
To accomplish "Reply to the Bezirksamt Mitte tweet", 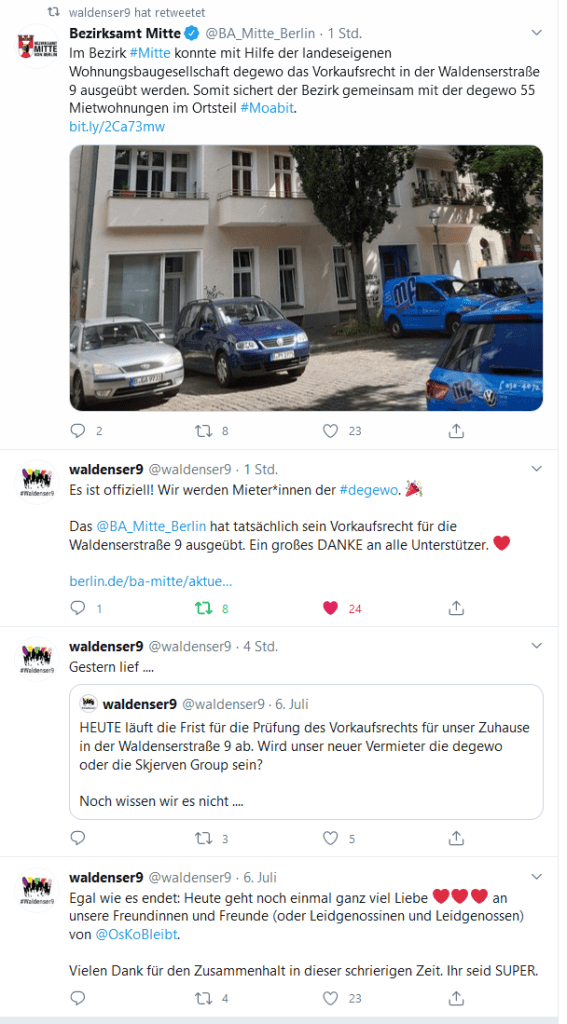I will (78, 431).
